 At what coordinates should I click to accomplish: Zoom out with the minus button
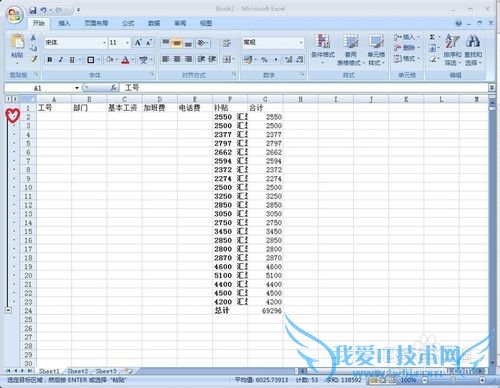[x=425, y=380]
